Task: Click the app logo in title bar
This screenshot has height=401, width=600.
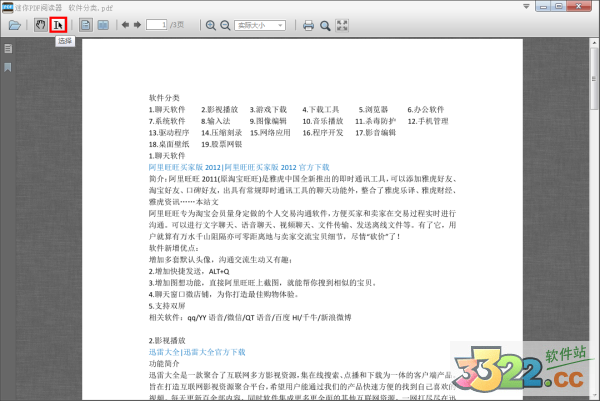Action: 7,7
